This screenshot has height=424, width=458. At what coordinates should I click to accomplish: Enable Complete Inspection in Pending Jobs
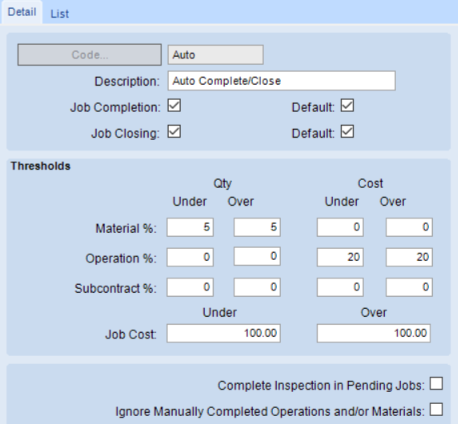pos(436,384)
